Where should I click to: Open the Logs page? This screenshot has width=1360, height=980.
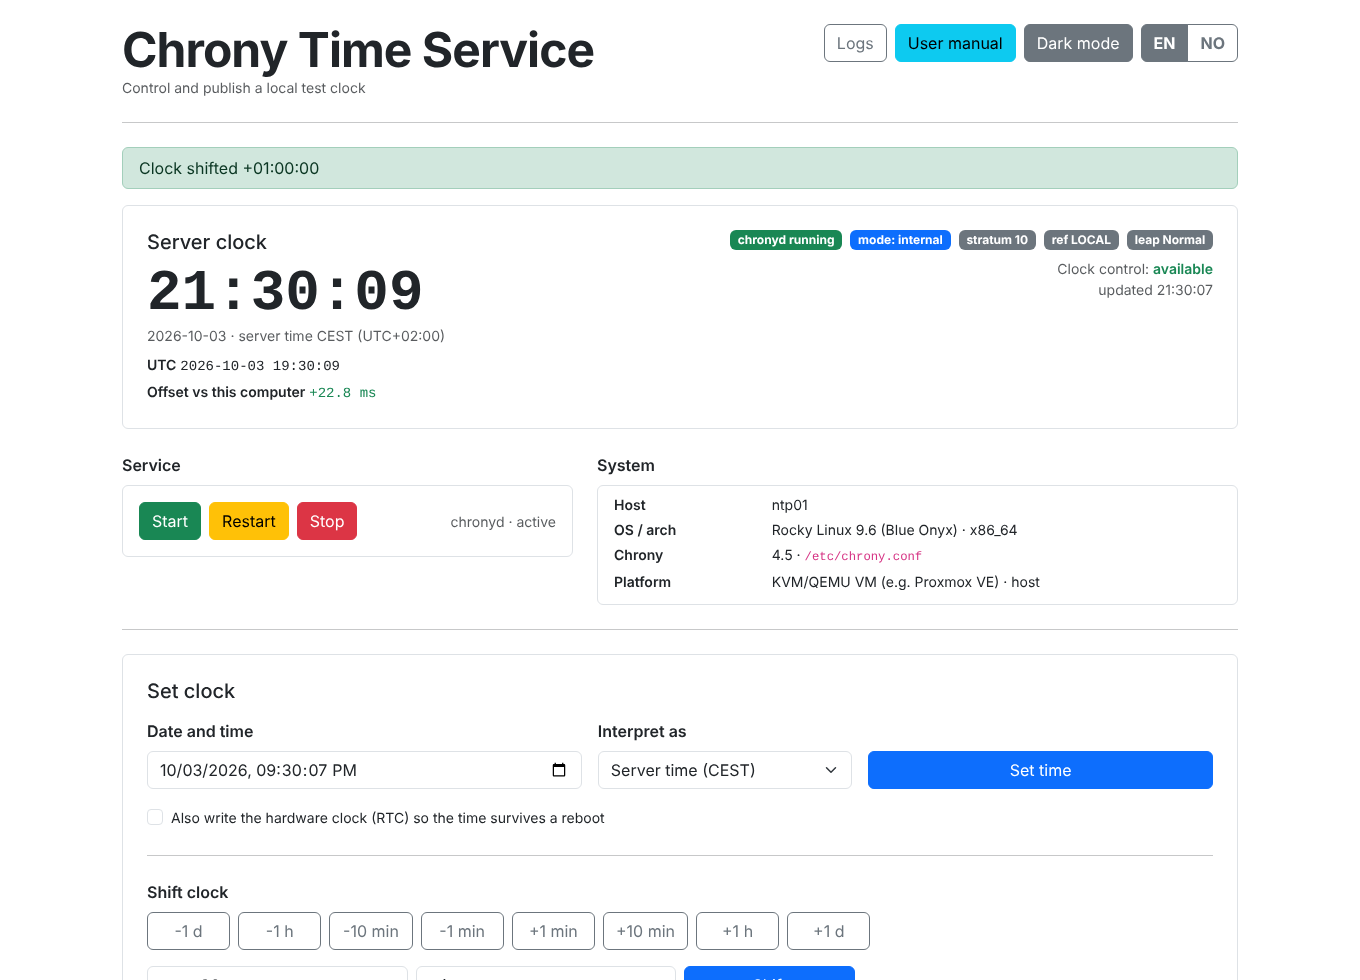click(x=855, y=43)
